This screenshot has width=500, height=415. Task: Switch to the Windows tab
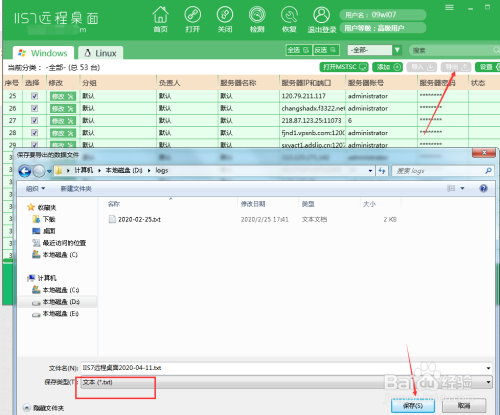click(x=43, y=53)
